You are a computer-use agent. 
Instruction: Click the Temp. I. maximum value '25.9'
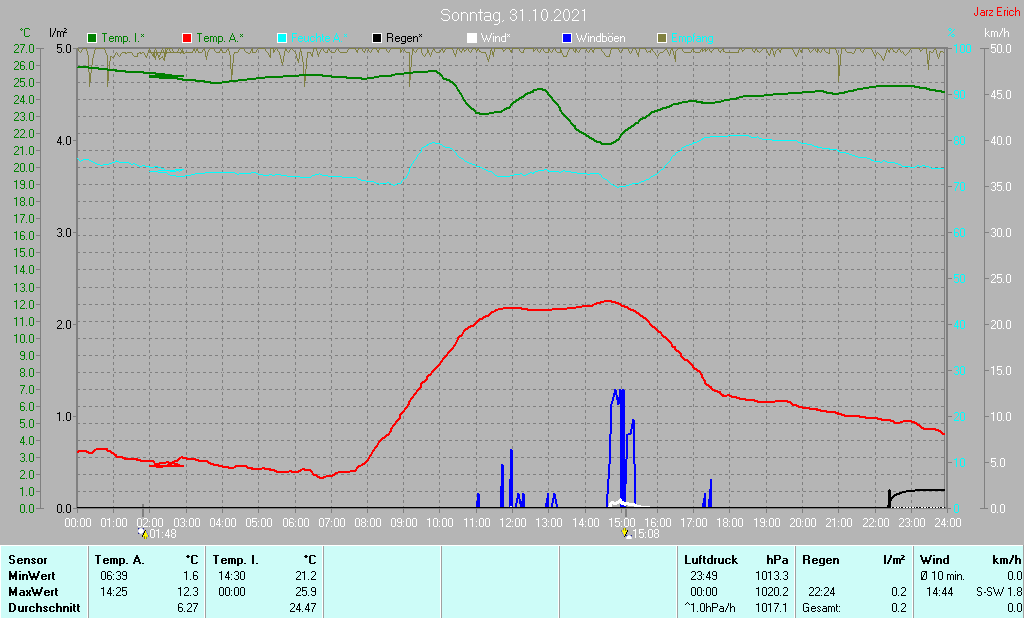click(x=306, y=592)
